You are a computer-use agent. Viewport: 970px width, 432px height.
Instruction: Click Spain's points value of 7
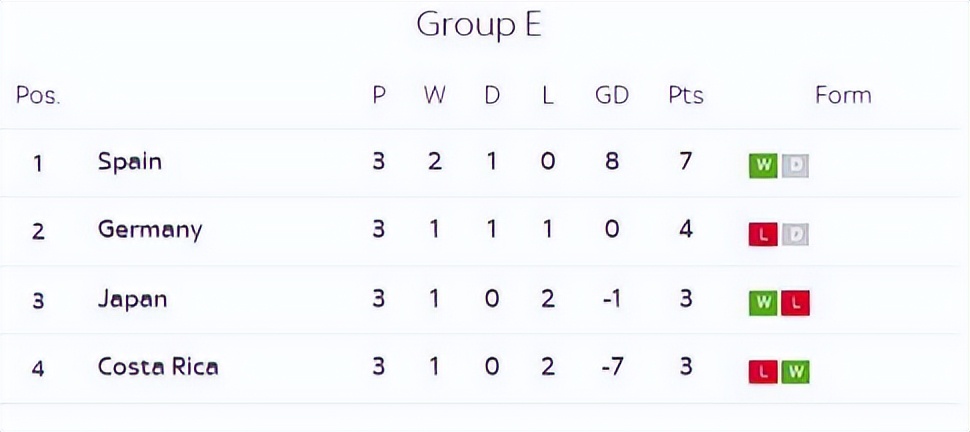tap(686, 161)
